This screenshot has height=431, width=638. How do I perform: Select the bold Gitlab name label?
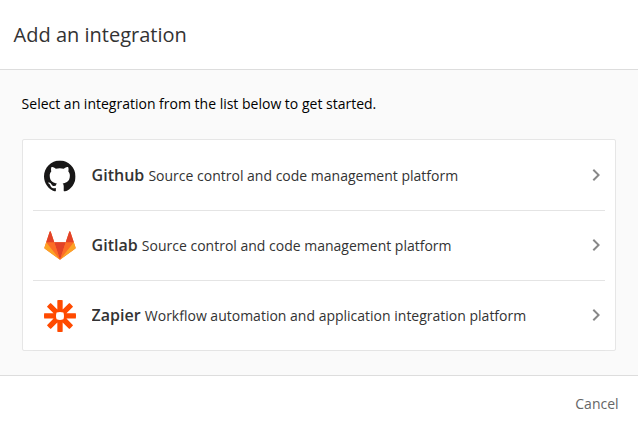(x=114, y=246)
